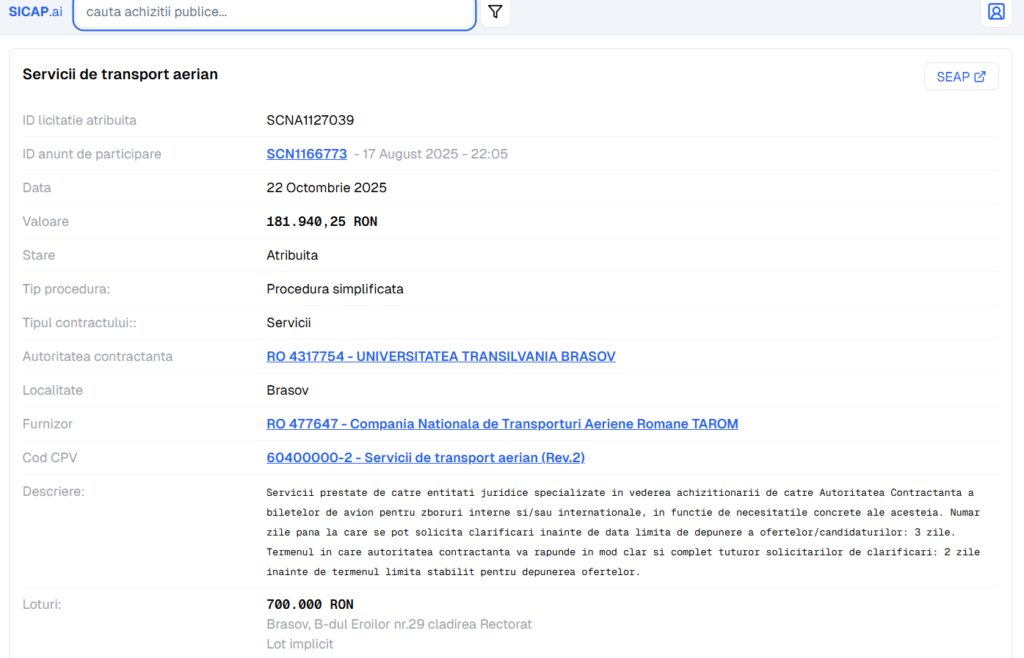Click the 'Lot implicit' label
The width and height of the screenshot is (1024, 658).
click(x=300, y=644)
